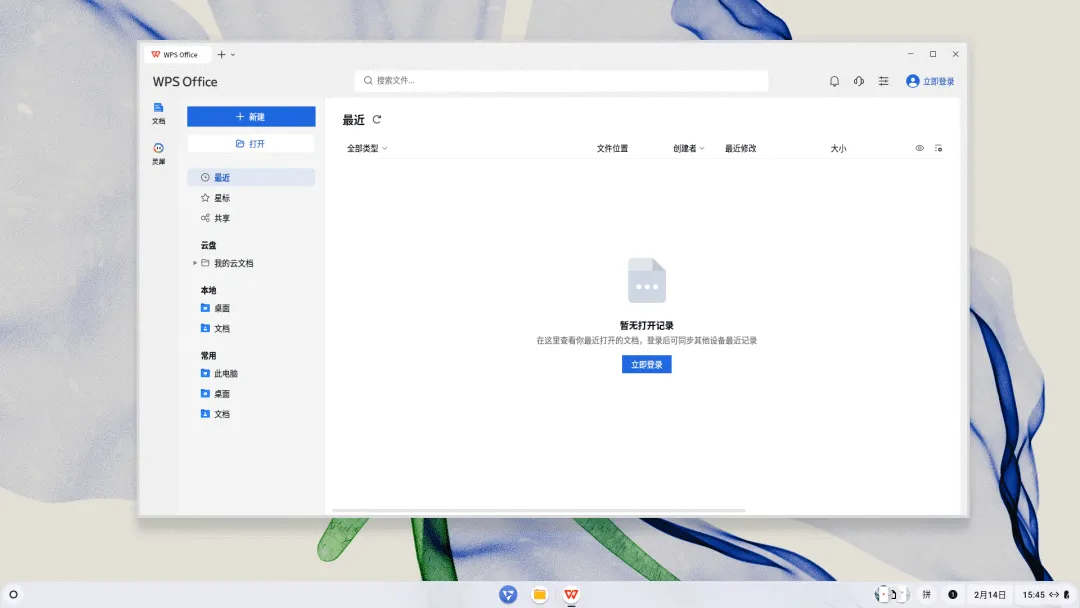Click the user avatar icon
This screenshot has height=608, width=1080.
tap(913, 81)
